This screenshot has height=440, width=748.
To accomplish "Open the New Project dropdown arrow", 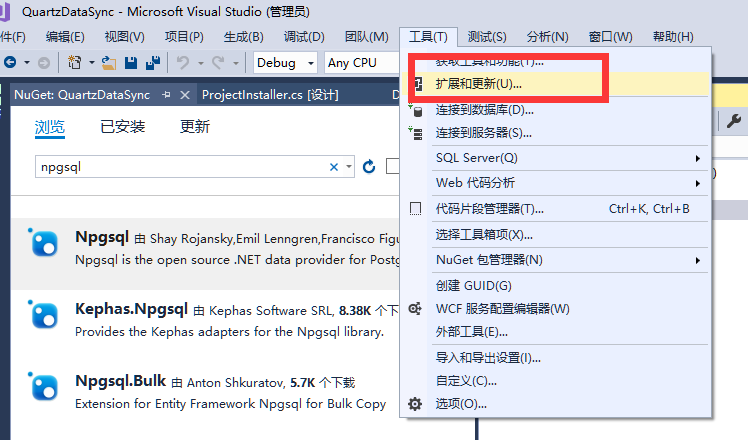I will (92, 63).
